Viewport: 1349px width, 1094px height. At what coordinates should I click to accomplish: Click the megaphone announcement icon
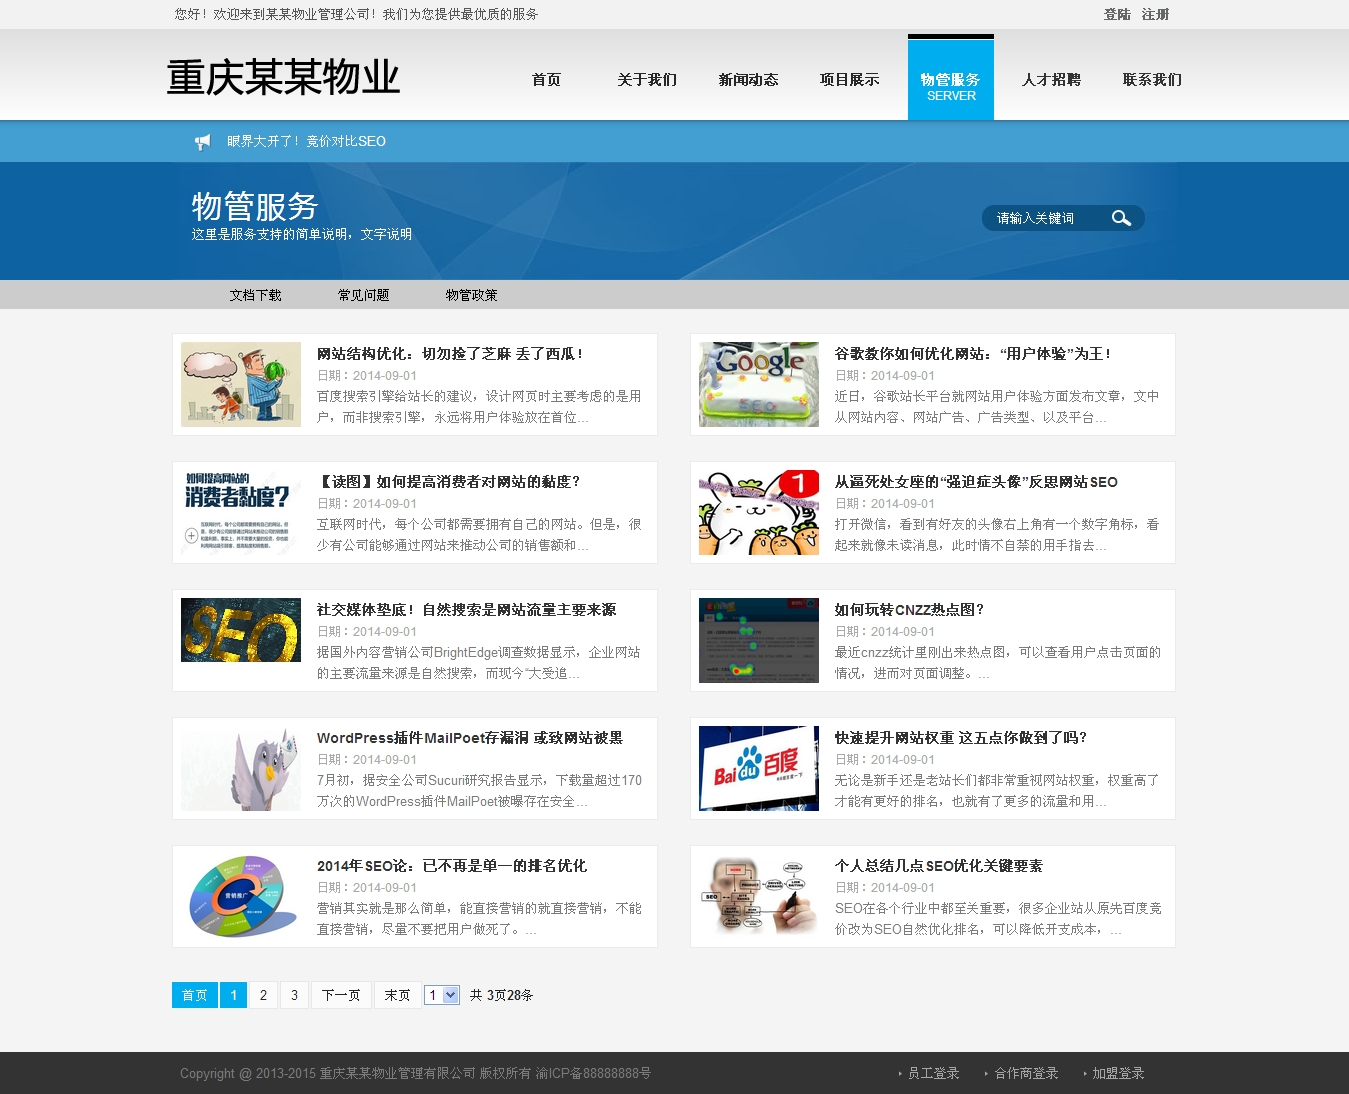202,142
